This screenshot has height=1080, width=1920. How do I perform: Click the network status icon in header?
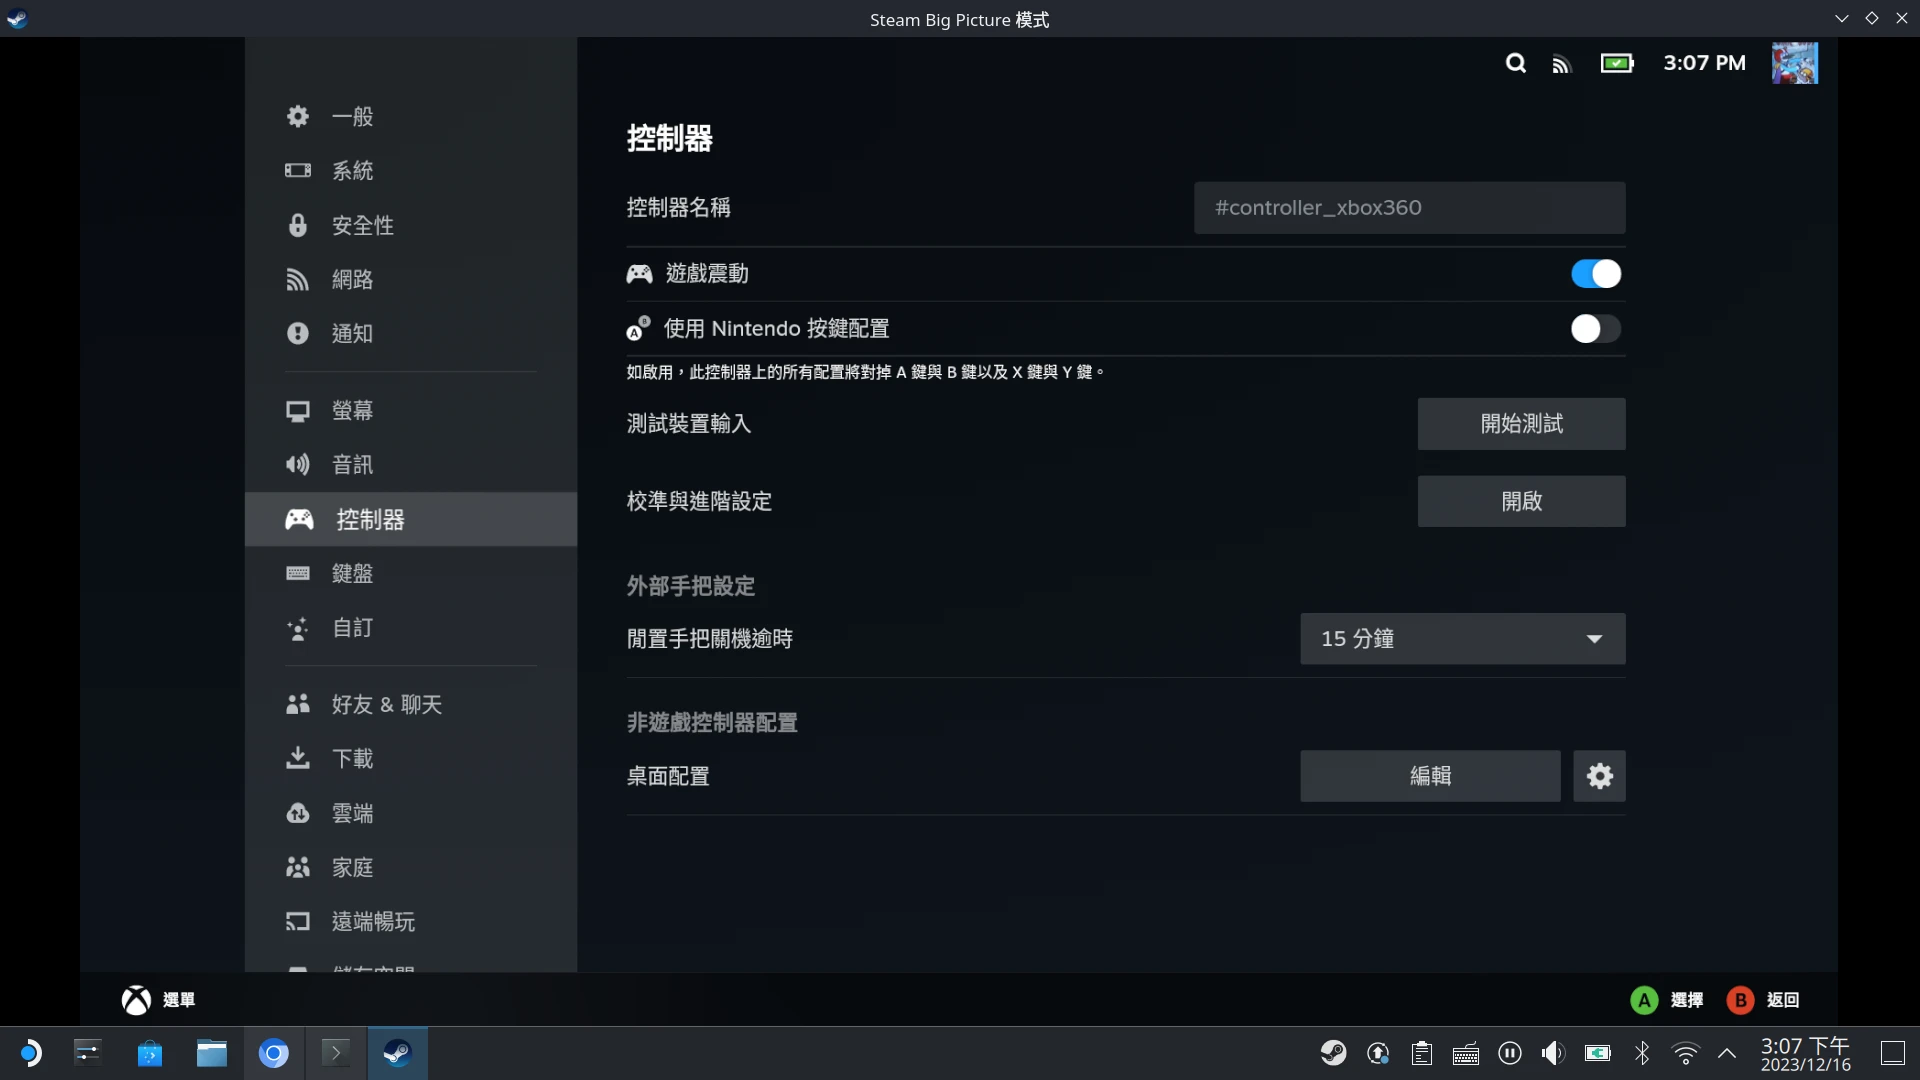[1561, 65]
